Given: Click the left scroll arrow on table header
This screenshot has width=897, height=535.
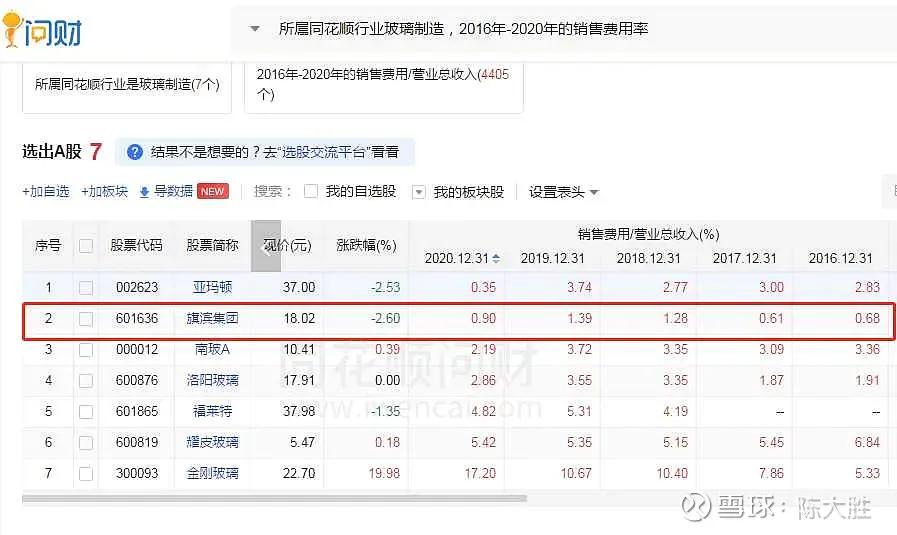Looking at the screenshot, I should pyautogui.click(x=266, y=246).
